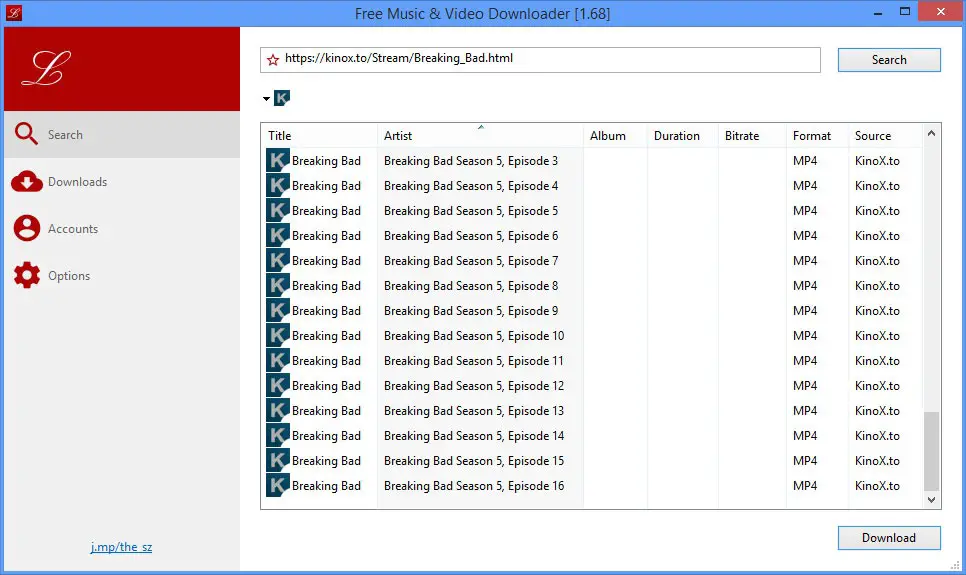The image size is (966, 575).
Task: Click the window resize grip corner
Action: pyautogui.click(x=955, y=565)
